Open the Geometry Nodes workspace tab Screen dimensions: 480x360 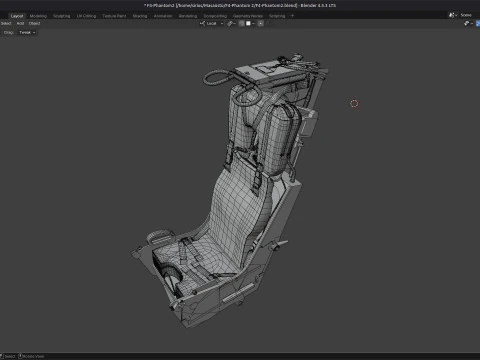pyautogui.click(x=248, y=16)
